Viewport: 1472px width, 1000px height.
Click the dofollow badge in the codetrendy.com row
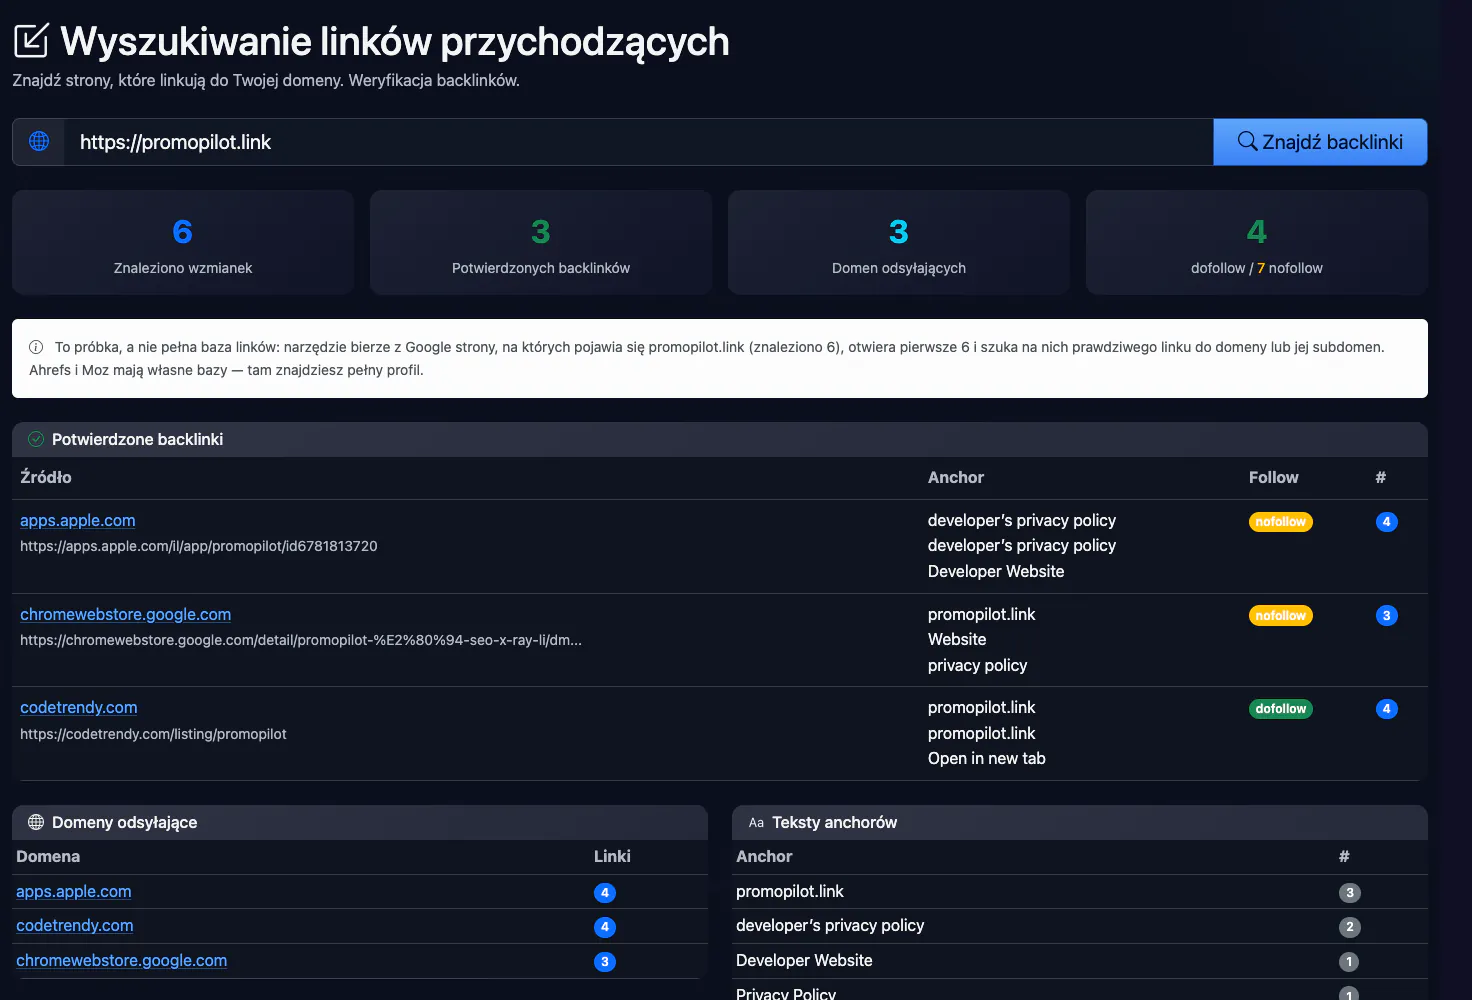click(x=1280, y=709)
